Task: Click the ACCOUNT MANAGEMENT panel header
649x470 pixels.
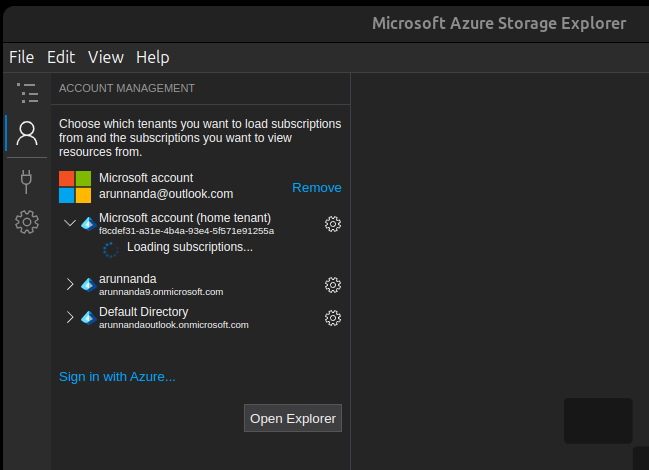Action: click(x=127, y=89)
